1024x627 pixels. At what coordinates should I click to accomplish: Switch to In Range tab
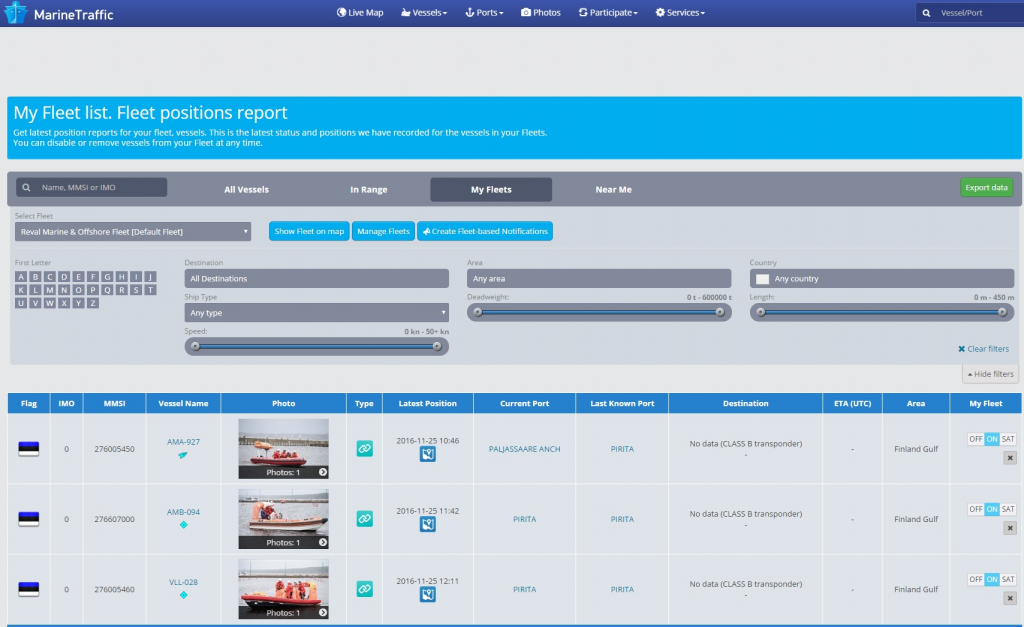[x=368, y=189]
